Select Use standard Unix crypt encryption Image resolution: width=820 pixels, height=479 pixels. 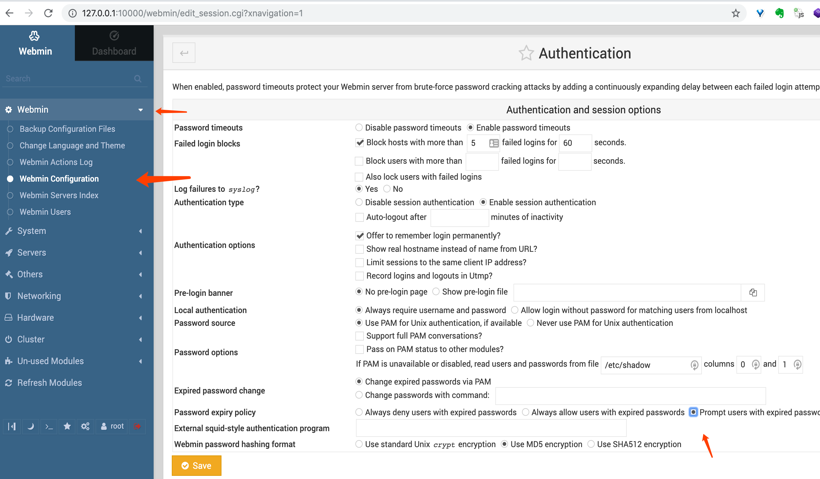[x=359, y=444]
